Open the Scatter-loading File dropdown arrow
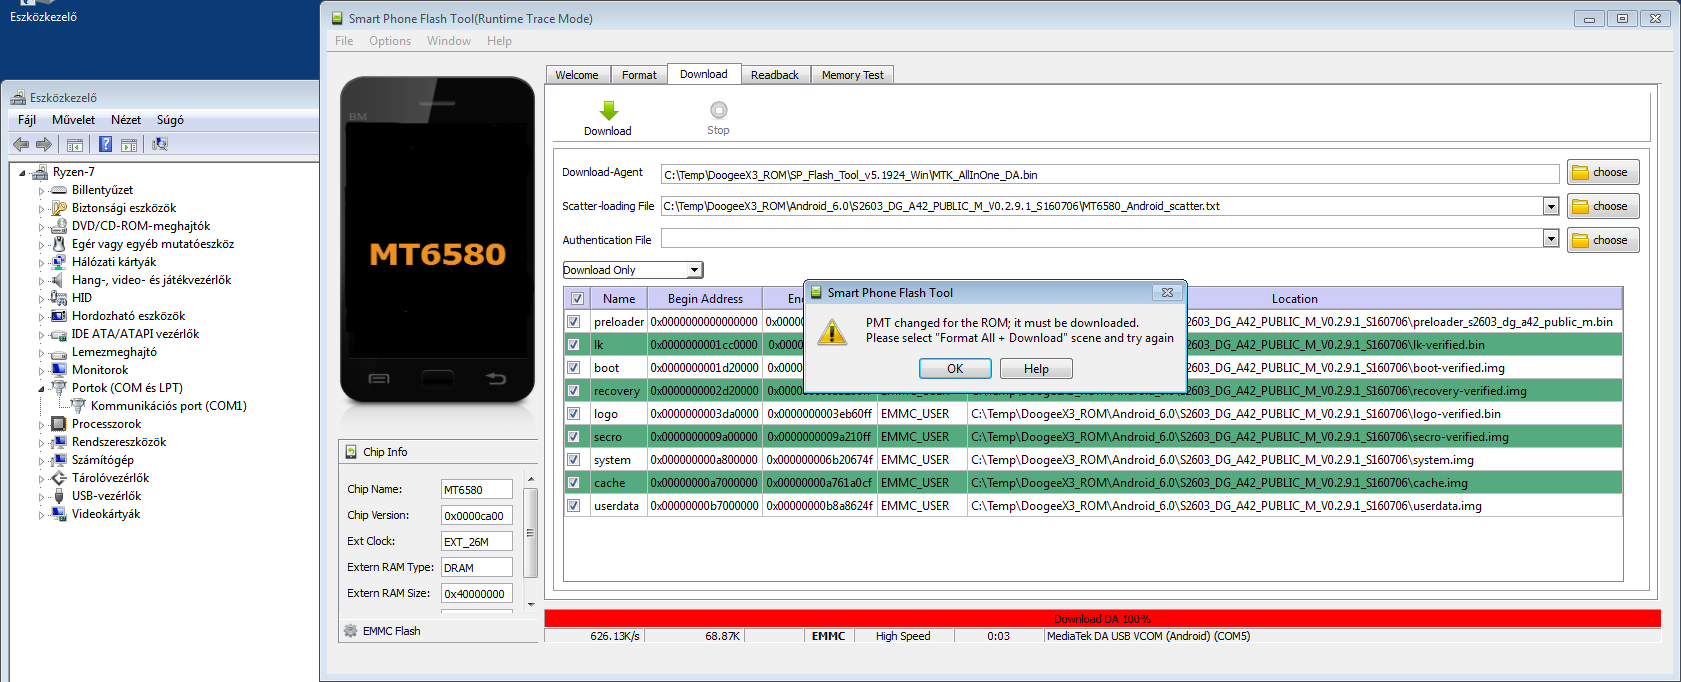Image resolution: width=1681 pixels, height=682 pixels. [x=1551, y=206]
